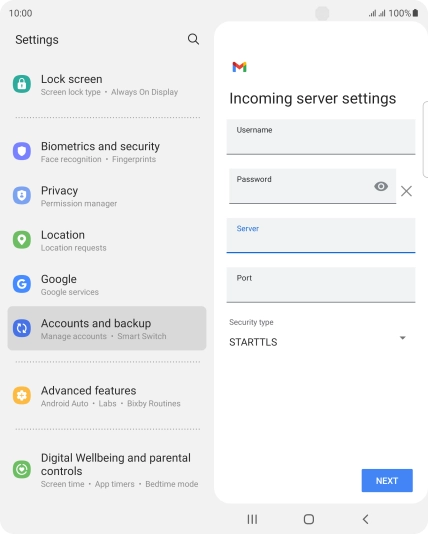Screen dimensions: 428x534
Task: Tap the Digital Wellbeing icon
Action: click(x=22, y=469)
